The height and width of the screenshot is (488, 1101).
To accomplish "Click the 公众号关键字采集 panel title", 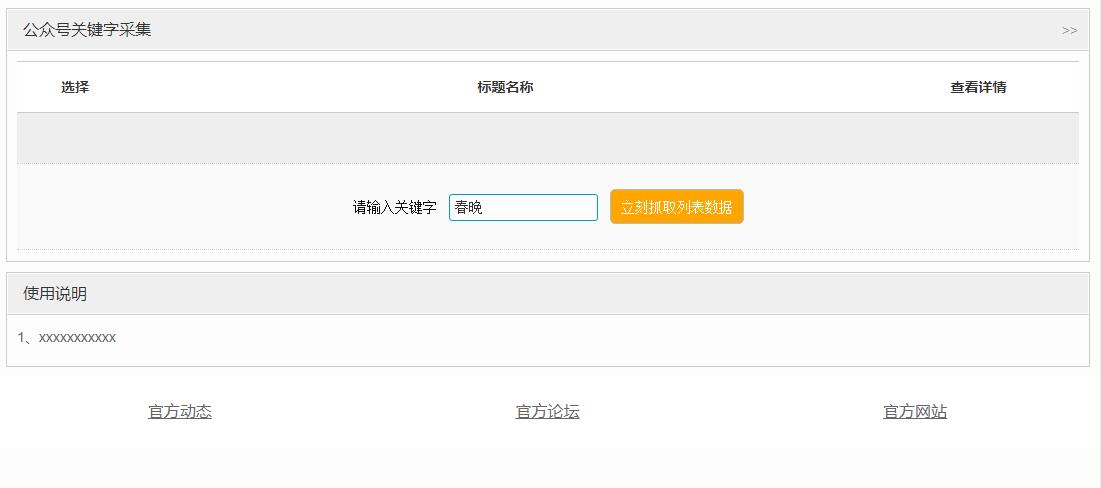I will tap(87, 30).
